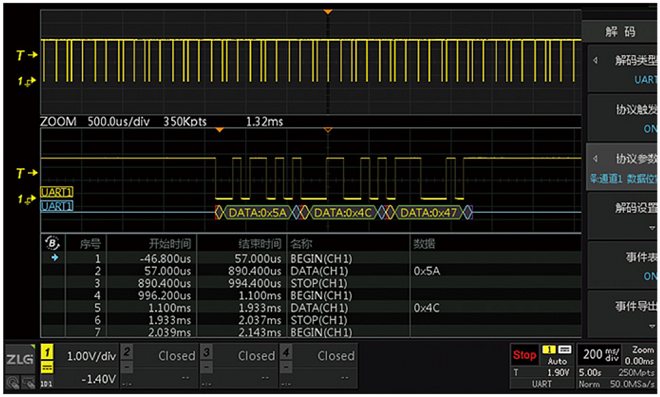Screen dimensions: 660x397
Task: Click the channel 1 ground marker in the overview
Action: click(x=27, y=81)
